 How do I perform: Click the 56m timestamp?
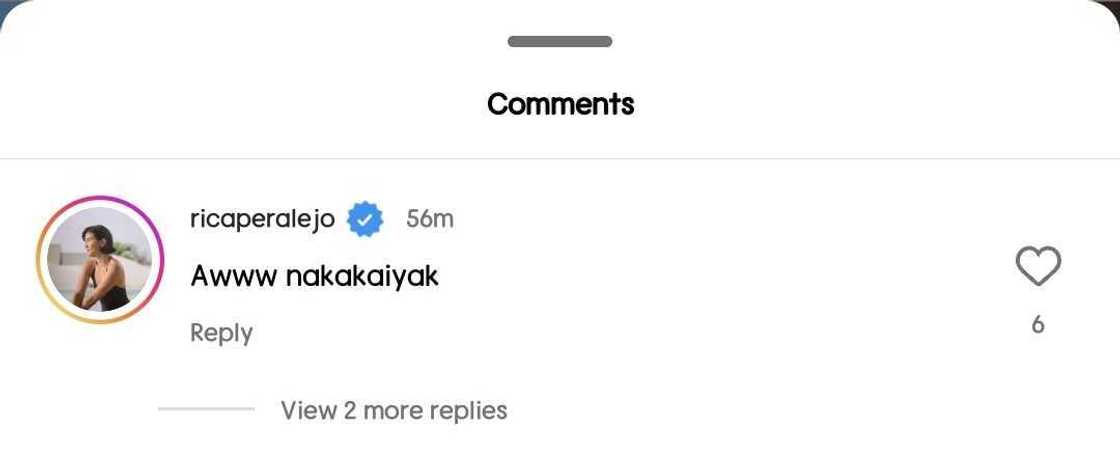pyautogui.click(x=430, y=219)
